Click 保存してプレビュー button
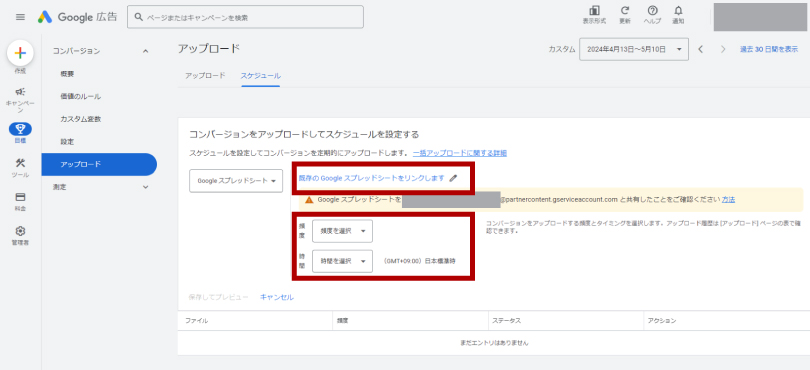 [x=219, y=297]
